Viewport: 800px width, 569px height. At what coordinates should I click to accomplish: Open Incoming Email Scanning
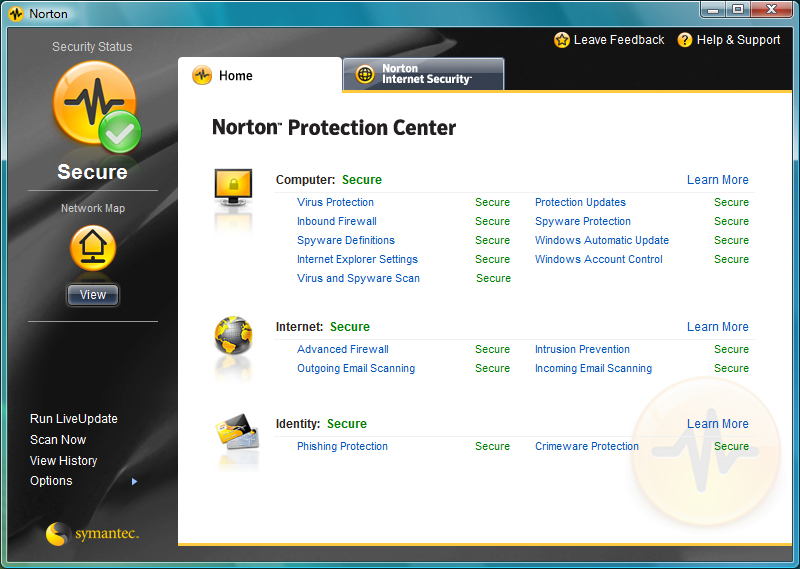[x=593, y=368]
